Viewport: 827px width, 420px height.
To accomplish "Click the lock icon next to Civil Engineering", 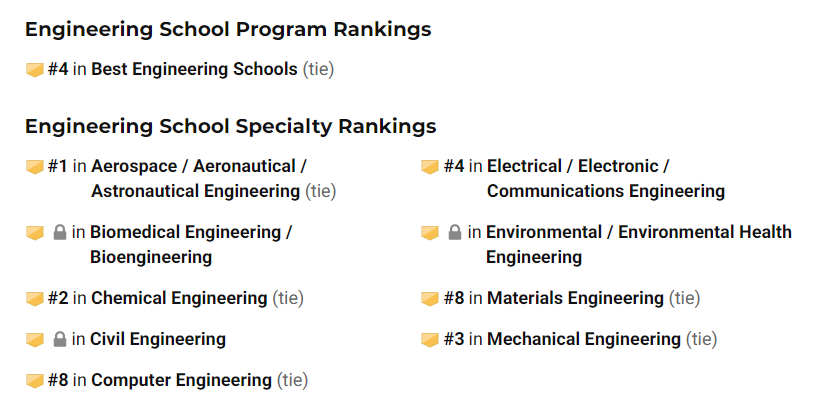I will click(59, 340).
